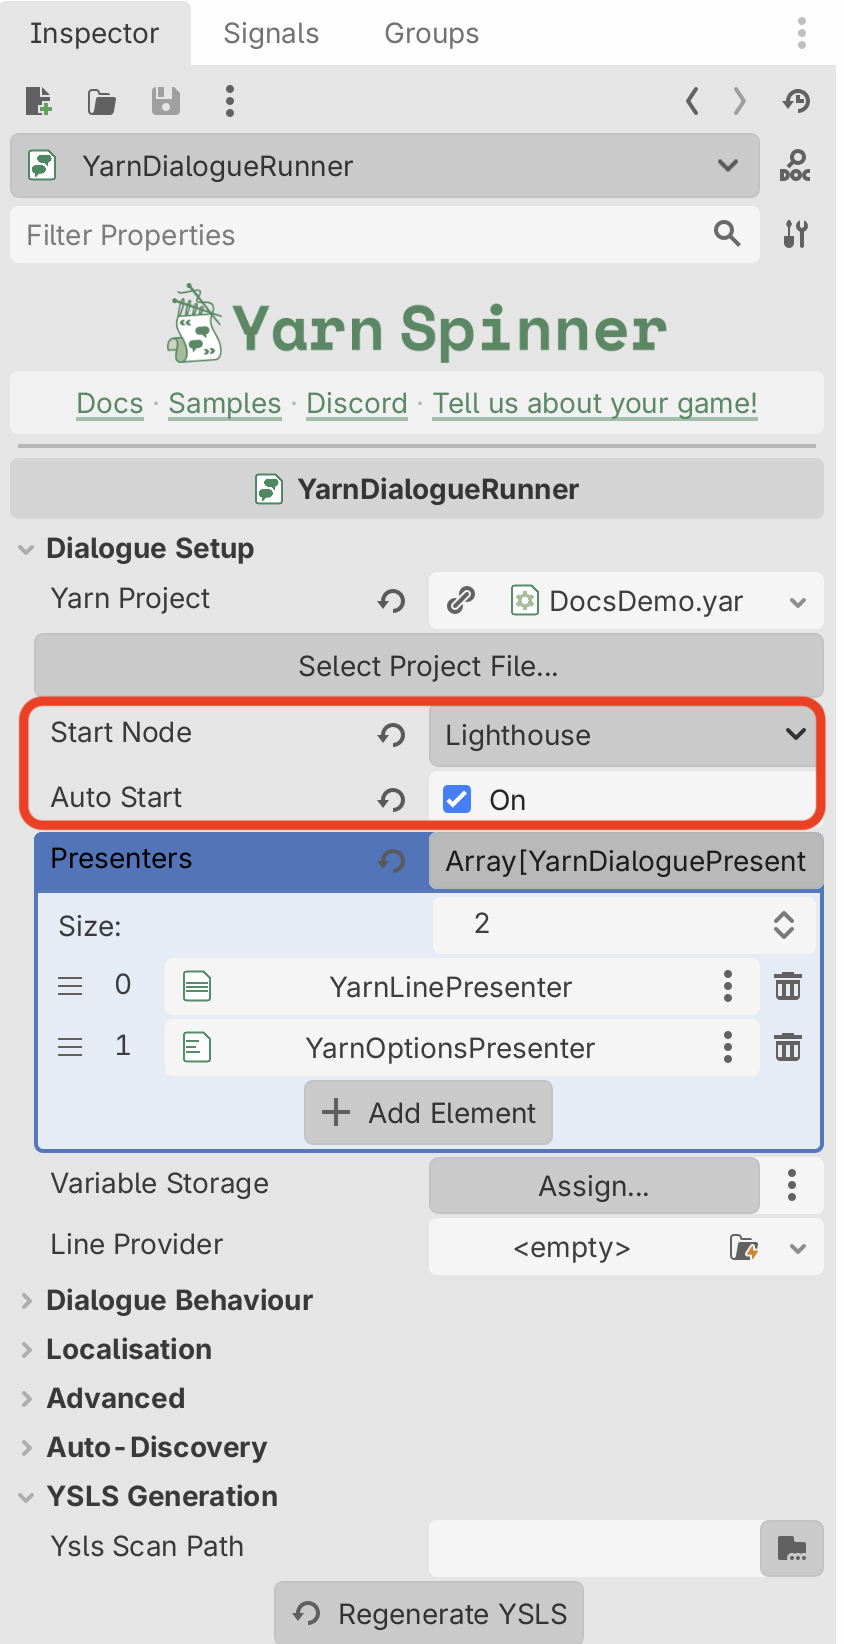
Task: Switch to the Inspector tab
Action: tap(94, 33)
